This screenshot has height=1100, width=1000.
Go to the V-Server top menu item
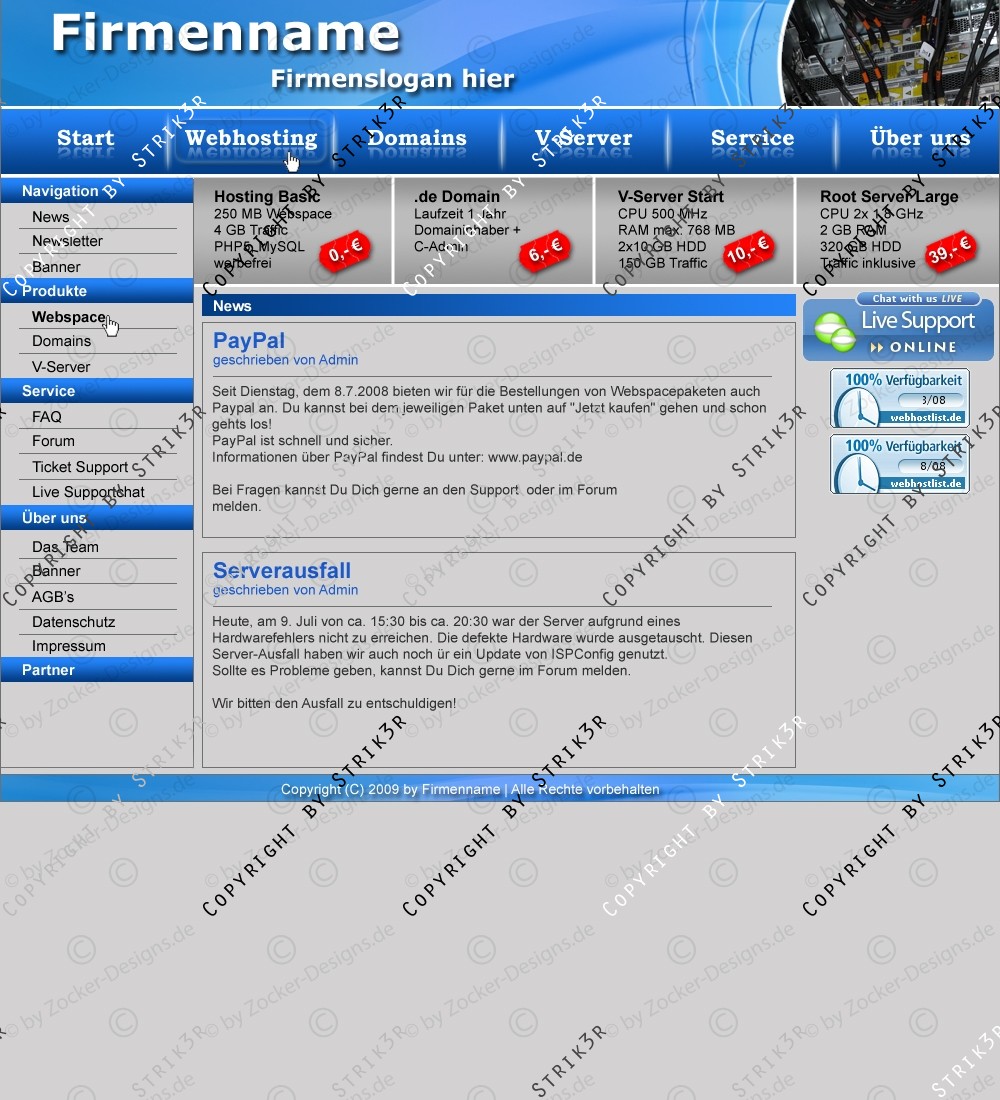583,139
